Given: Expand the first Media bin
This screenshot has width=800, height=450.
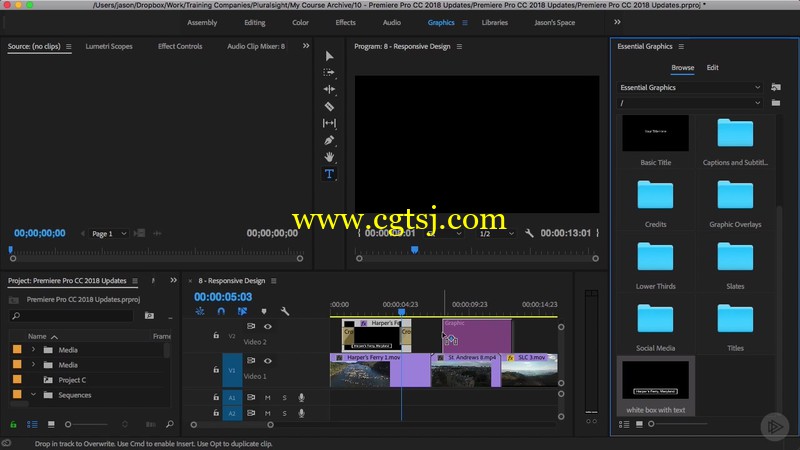Looking at the screenshot, I should (x=33, y=350).
